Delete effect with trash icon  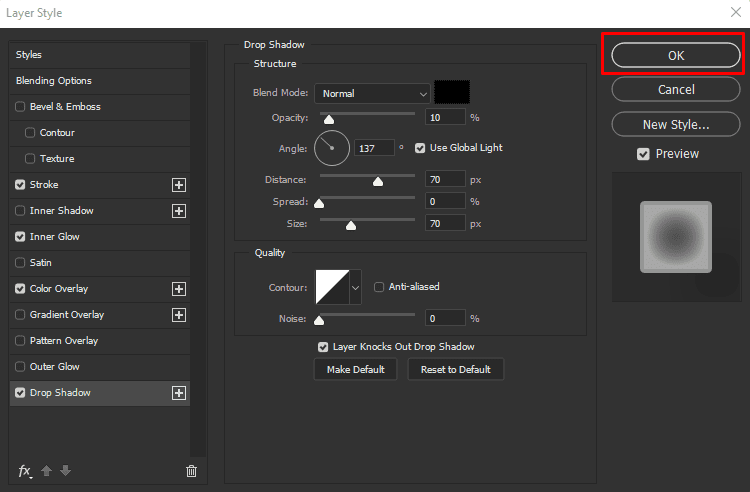[x=191, y=471]
